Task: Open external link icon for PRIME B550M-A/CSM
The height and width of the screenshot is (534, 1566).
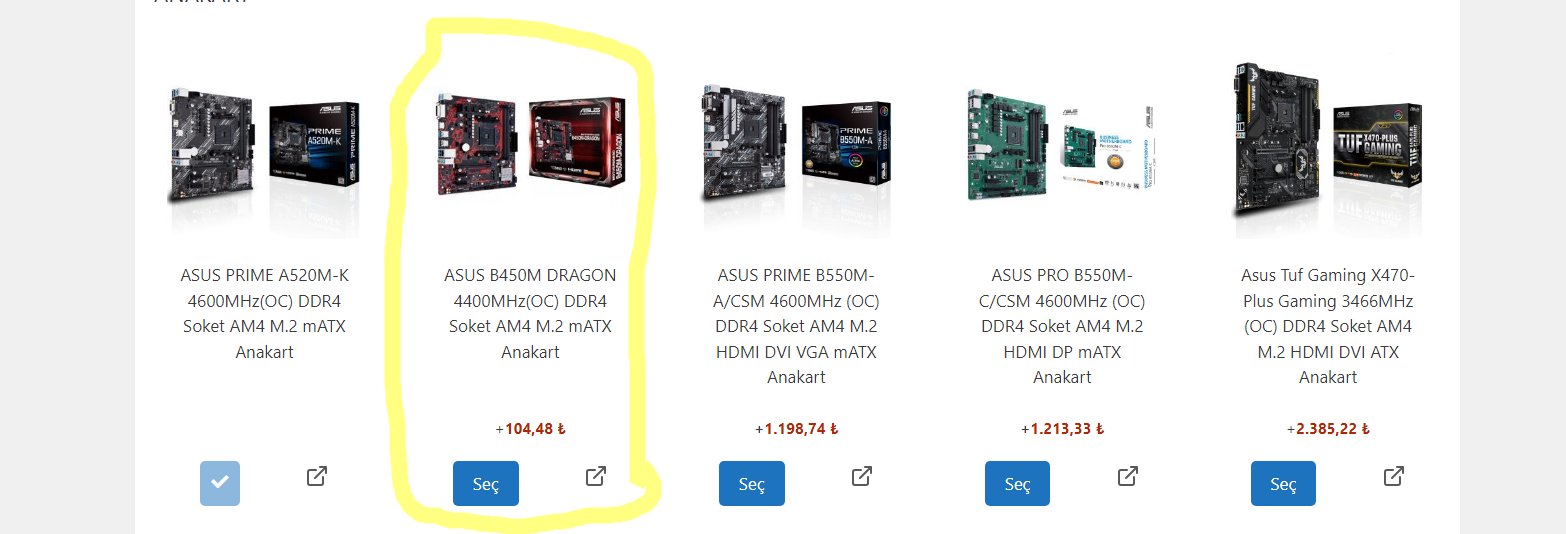Action: click(861, 476)
